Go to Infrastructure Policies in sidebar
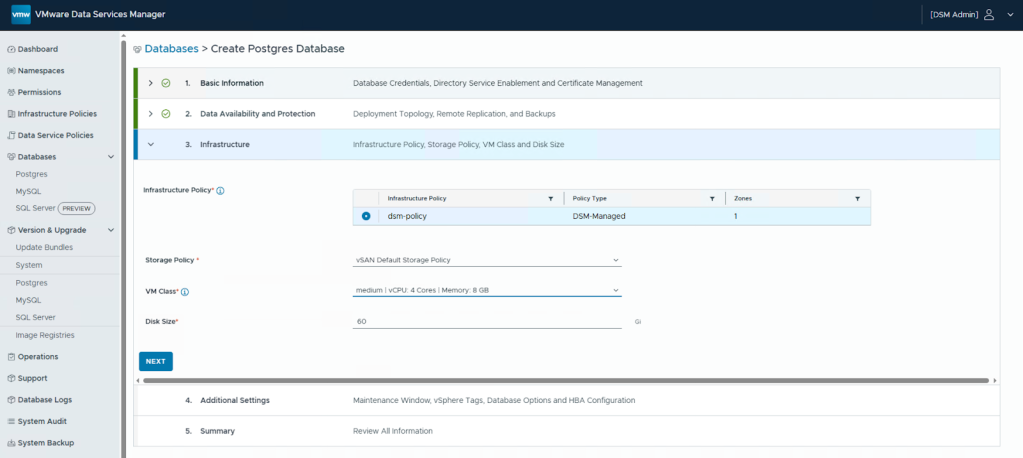Viewport: 1023px width, 458px height. click(x=57, y=114)
